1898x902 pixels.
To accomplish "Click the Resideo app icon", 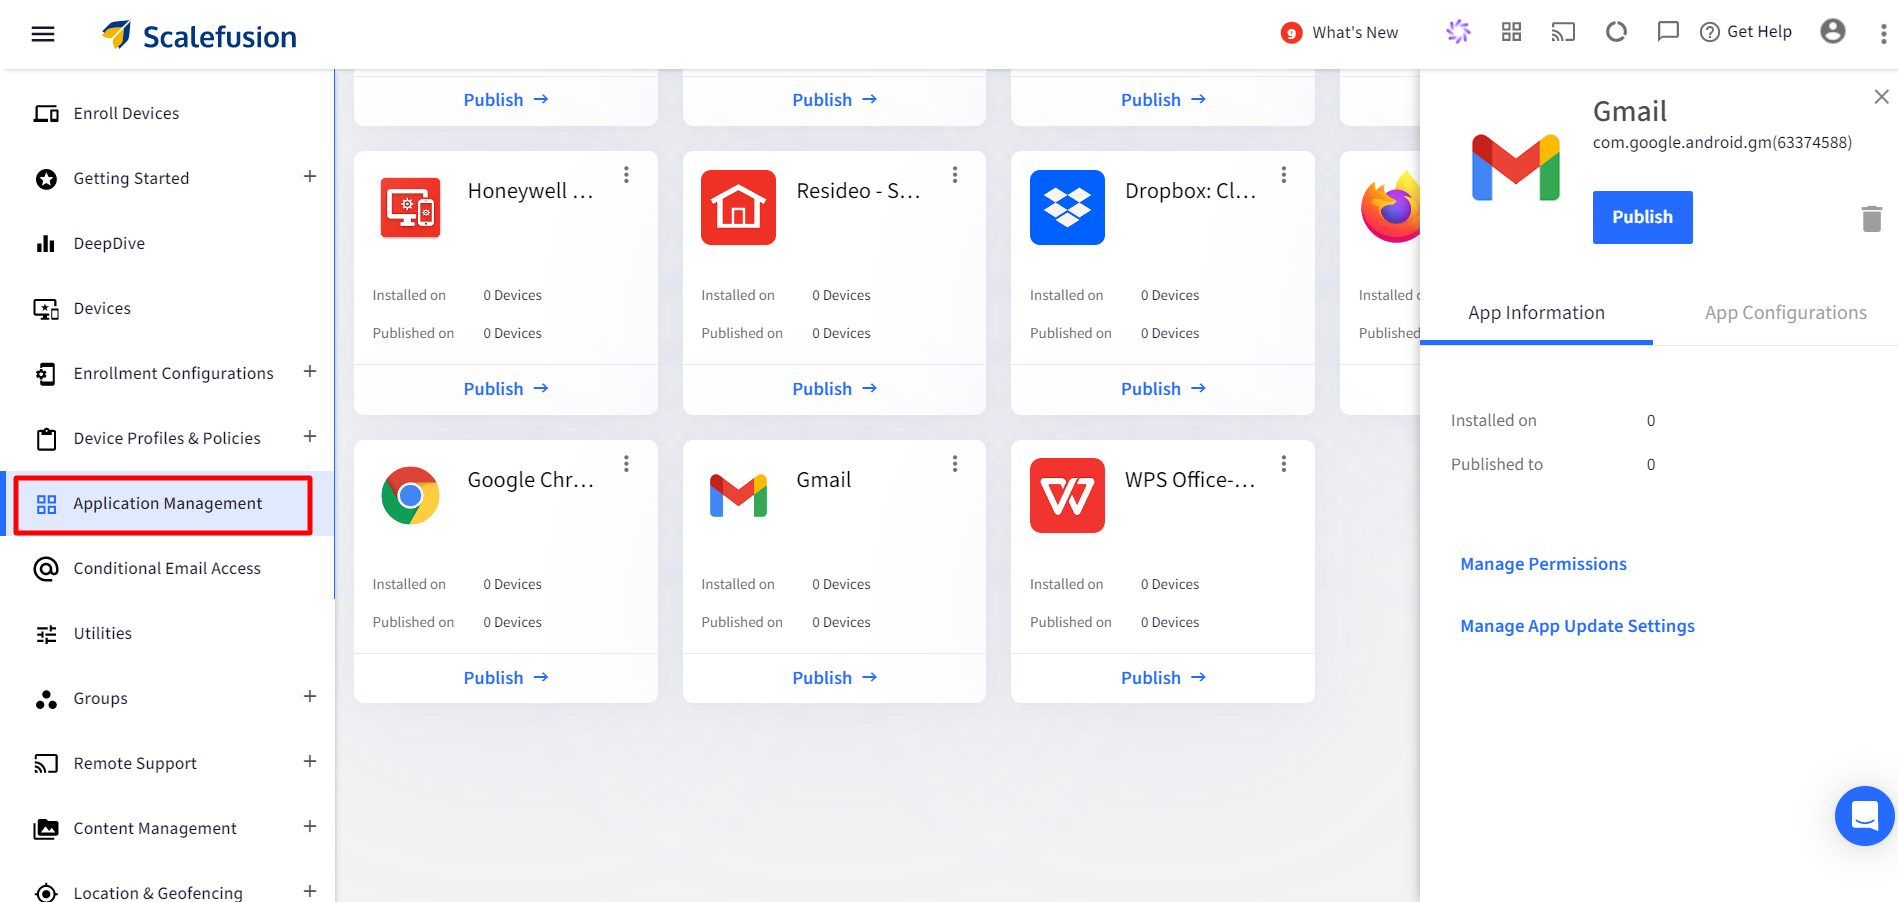I will click(x=738, y=208).
